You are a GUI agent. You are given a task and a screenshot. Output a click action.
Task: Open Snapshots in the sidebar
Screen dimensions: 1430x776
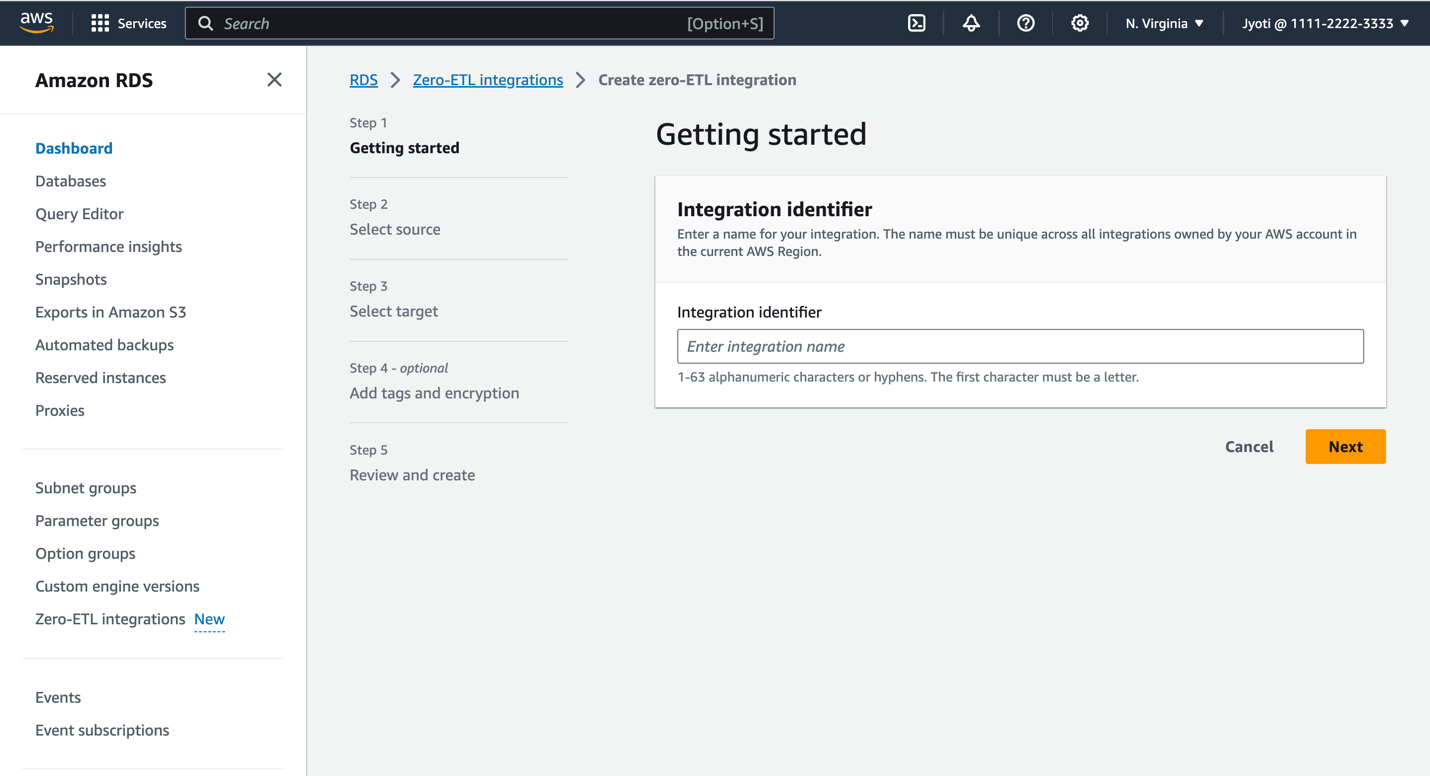point(71,280)
